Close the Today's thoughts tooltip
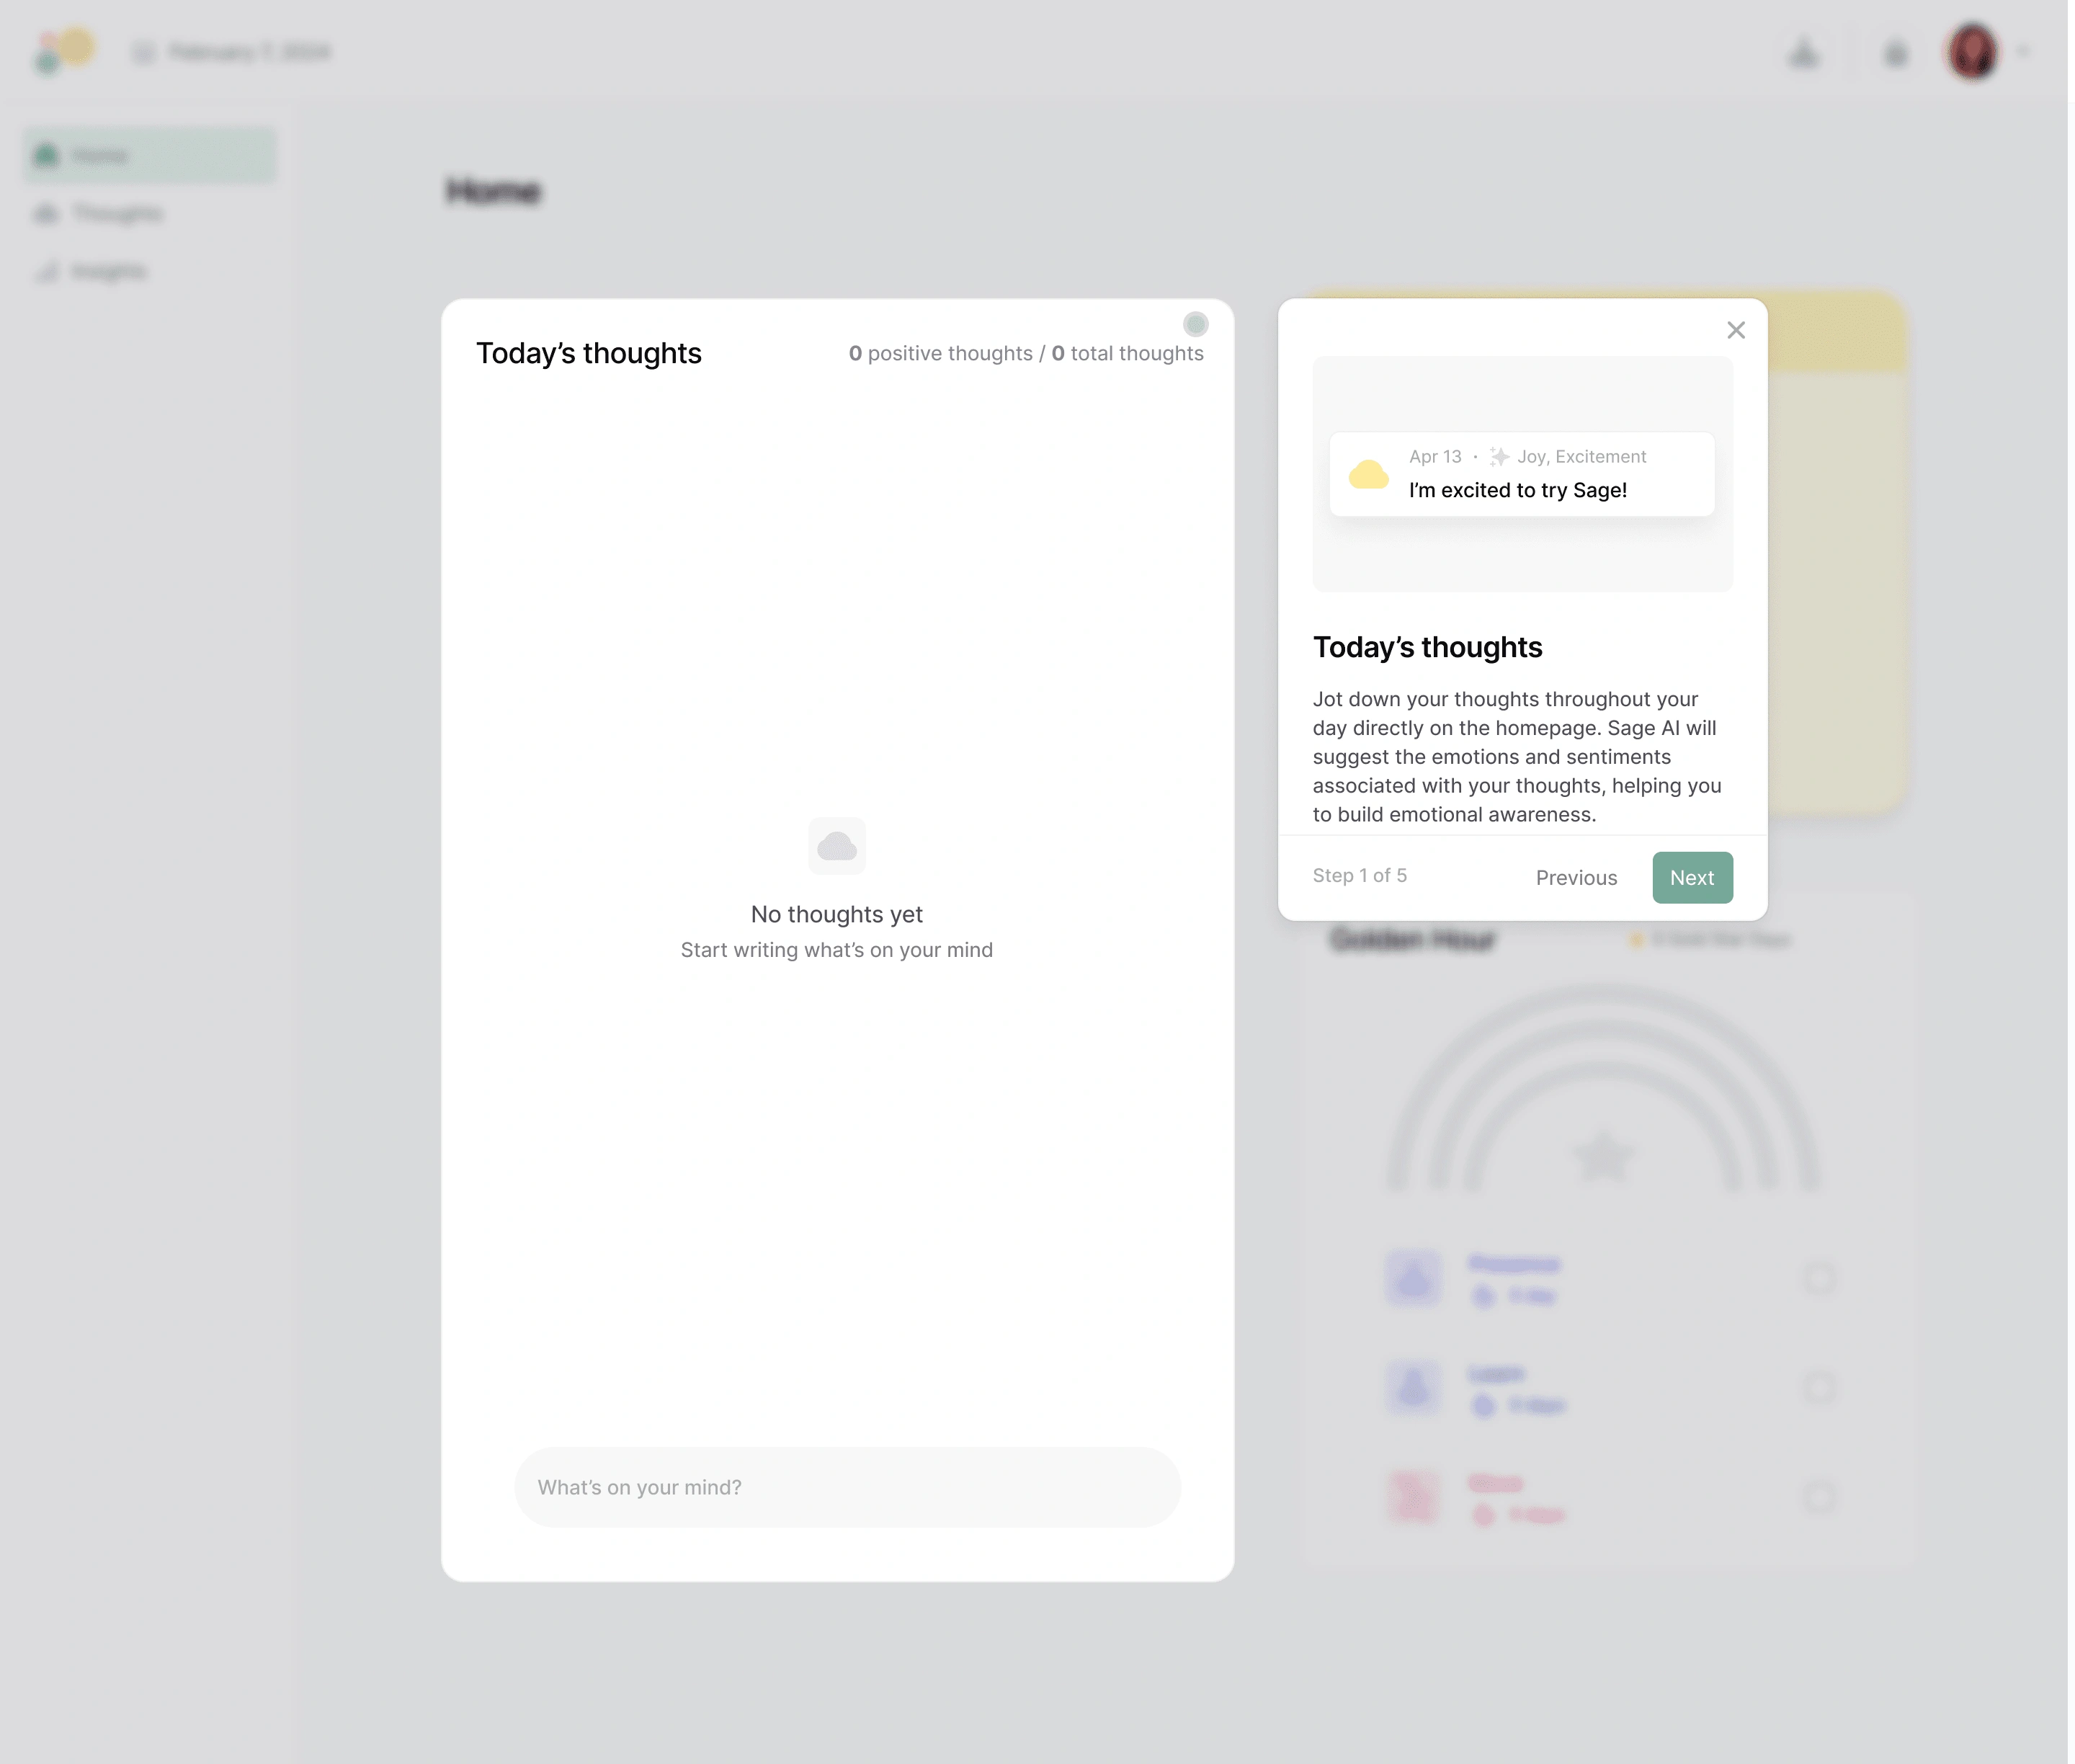The image size is (2075, 1764). [x=1737, y=329]
